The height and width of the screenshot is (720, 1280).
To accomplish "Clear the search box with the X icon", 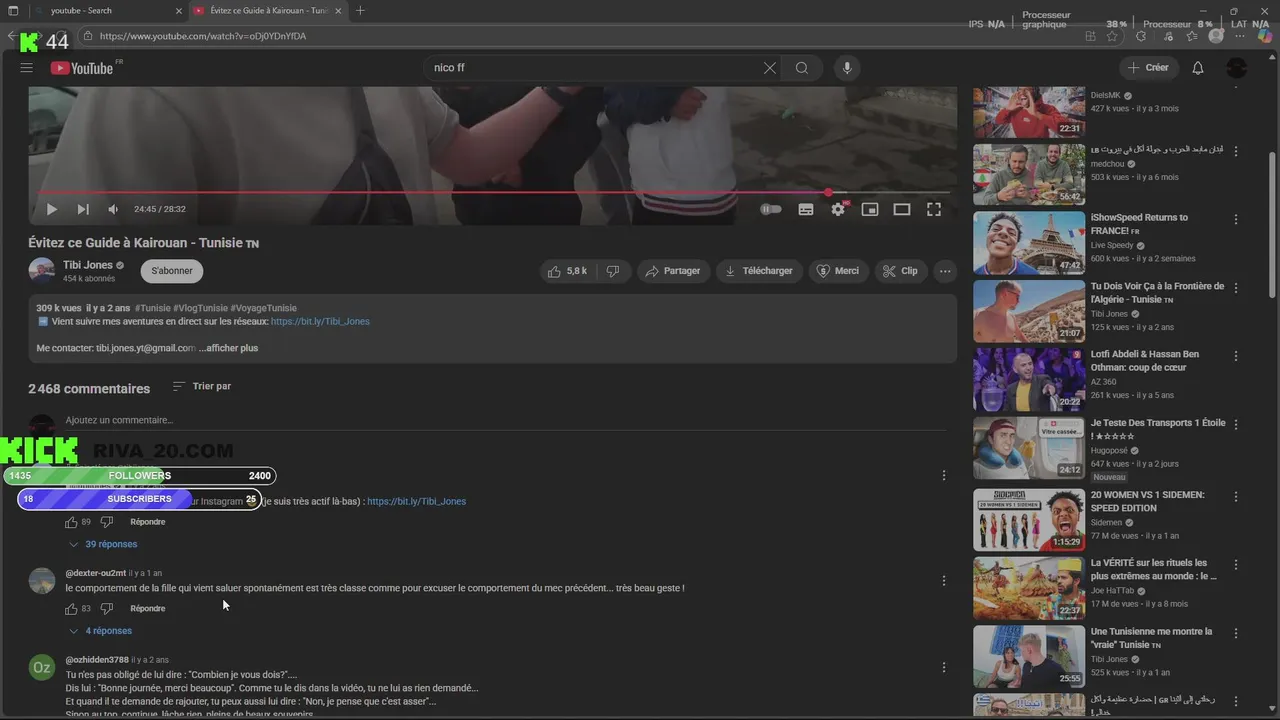I will pyautogui.click(x=769, y=68).
